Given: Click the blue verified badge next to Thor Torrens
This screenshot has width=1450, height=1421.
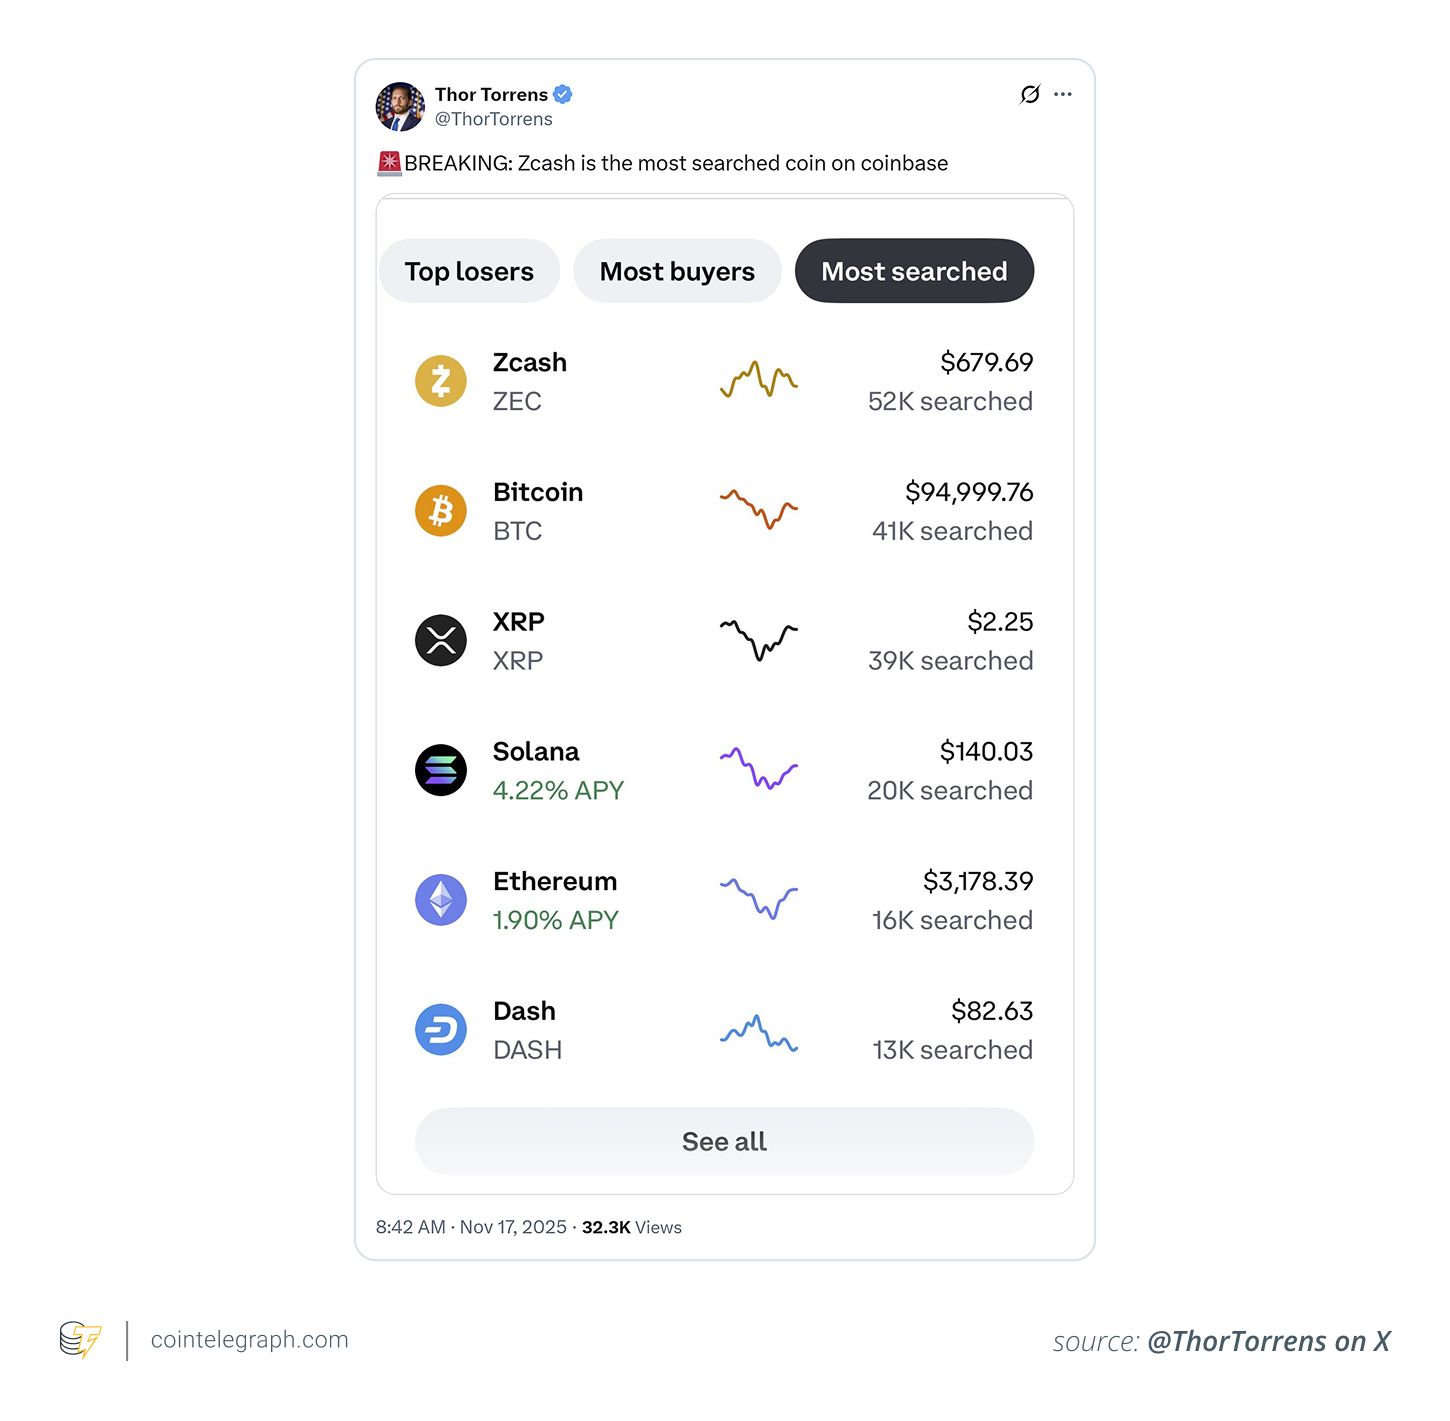Looking at the screenshot, I should pos(562,94).
